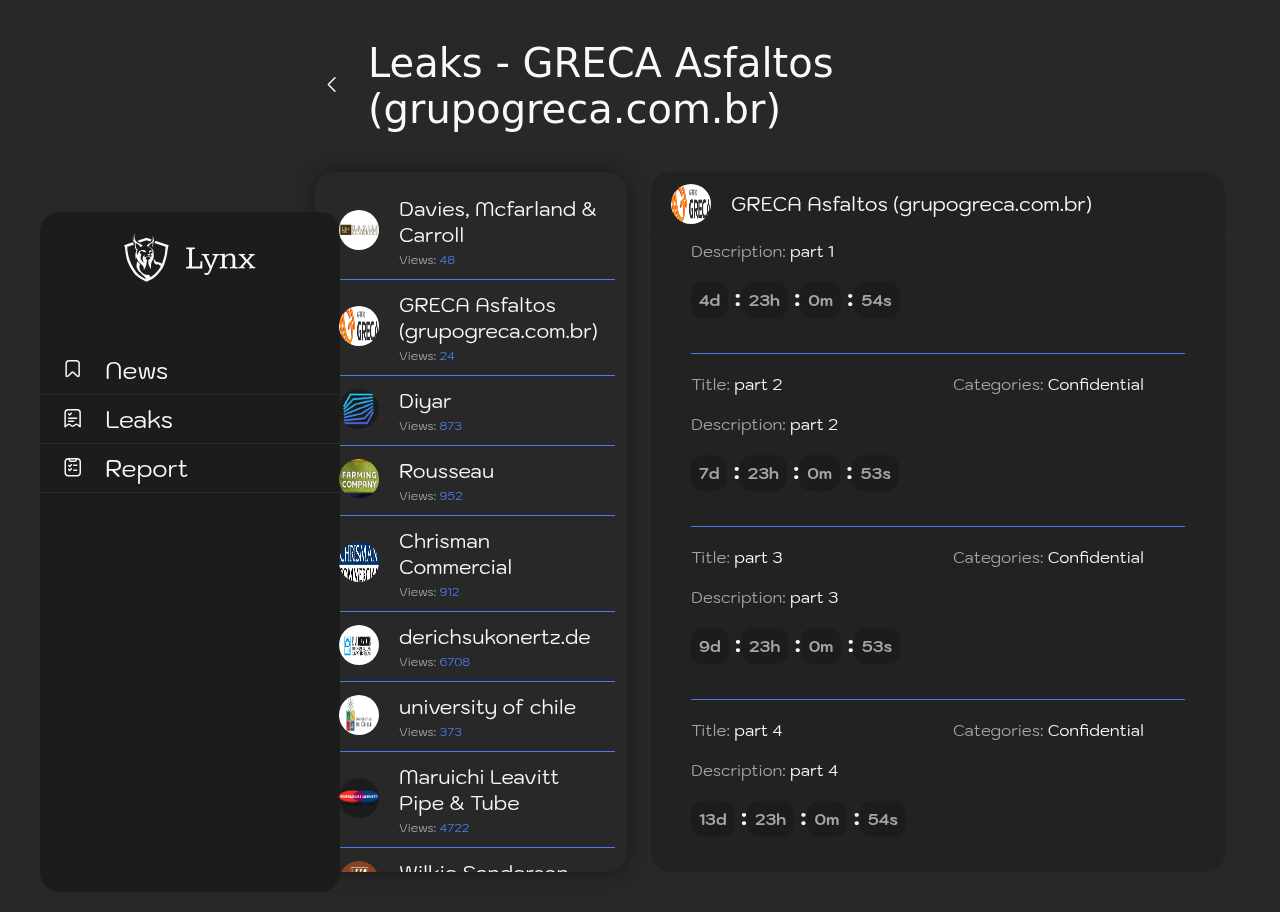Click the Views: 373 count
Viewport: 1280px width, 912px height.
[431, 732]
